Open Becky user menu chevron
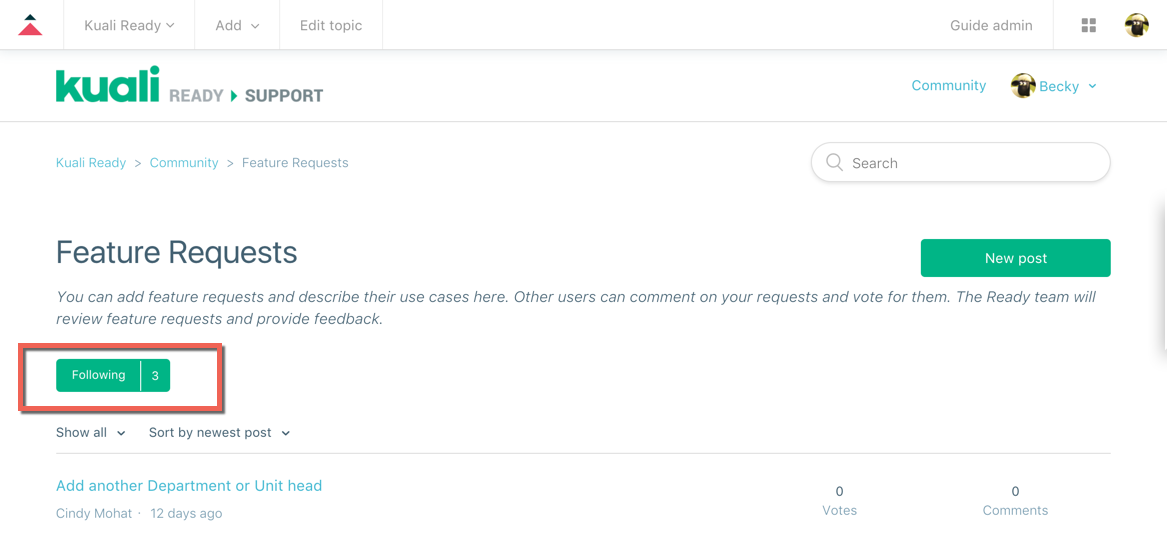The image size is (1167, 545). coord(1092,86)
